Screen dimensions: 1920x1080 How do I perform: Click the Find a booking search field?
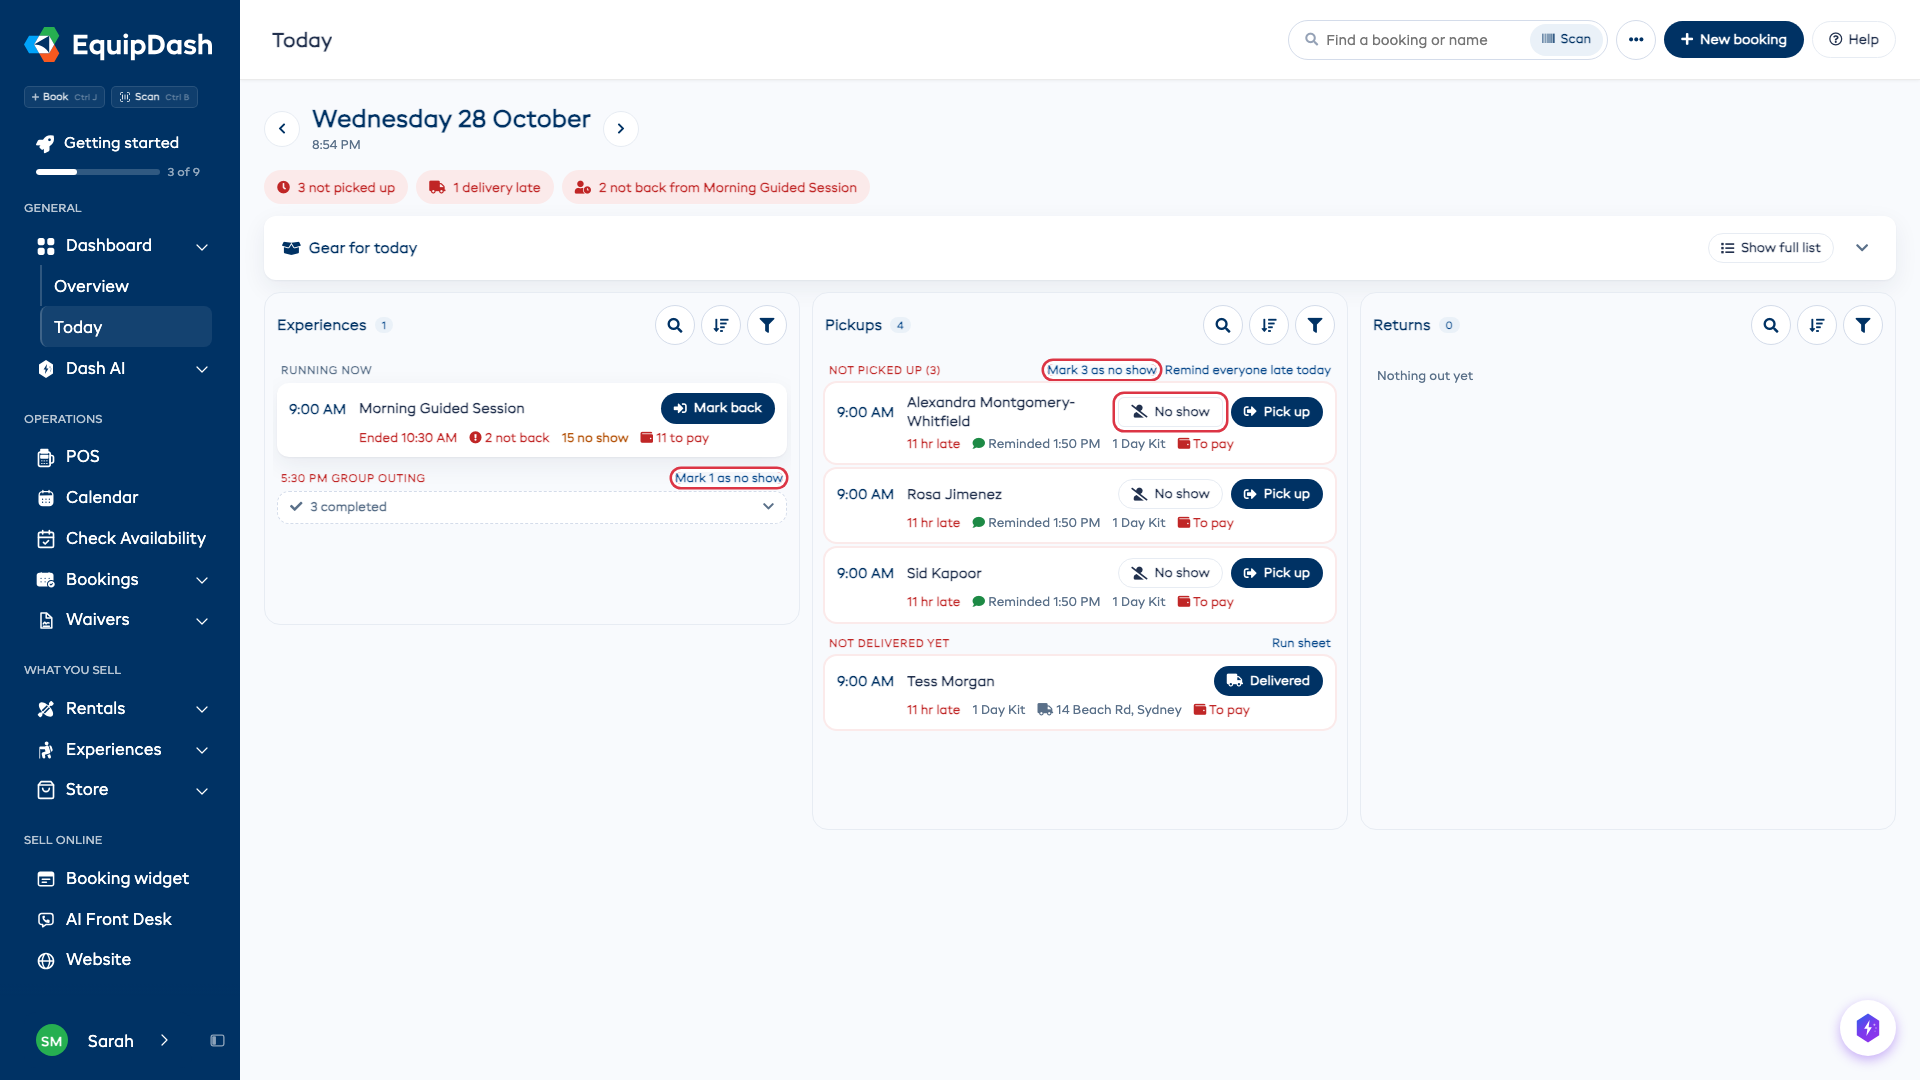[1410, 40]
